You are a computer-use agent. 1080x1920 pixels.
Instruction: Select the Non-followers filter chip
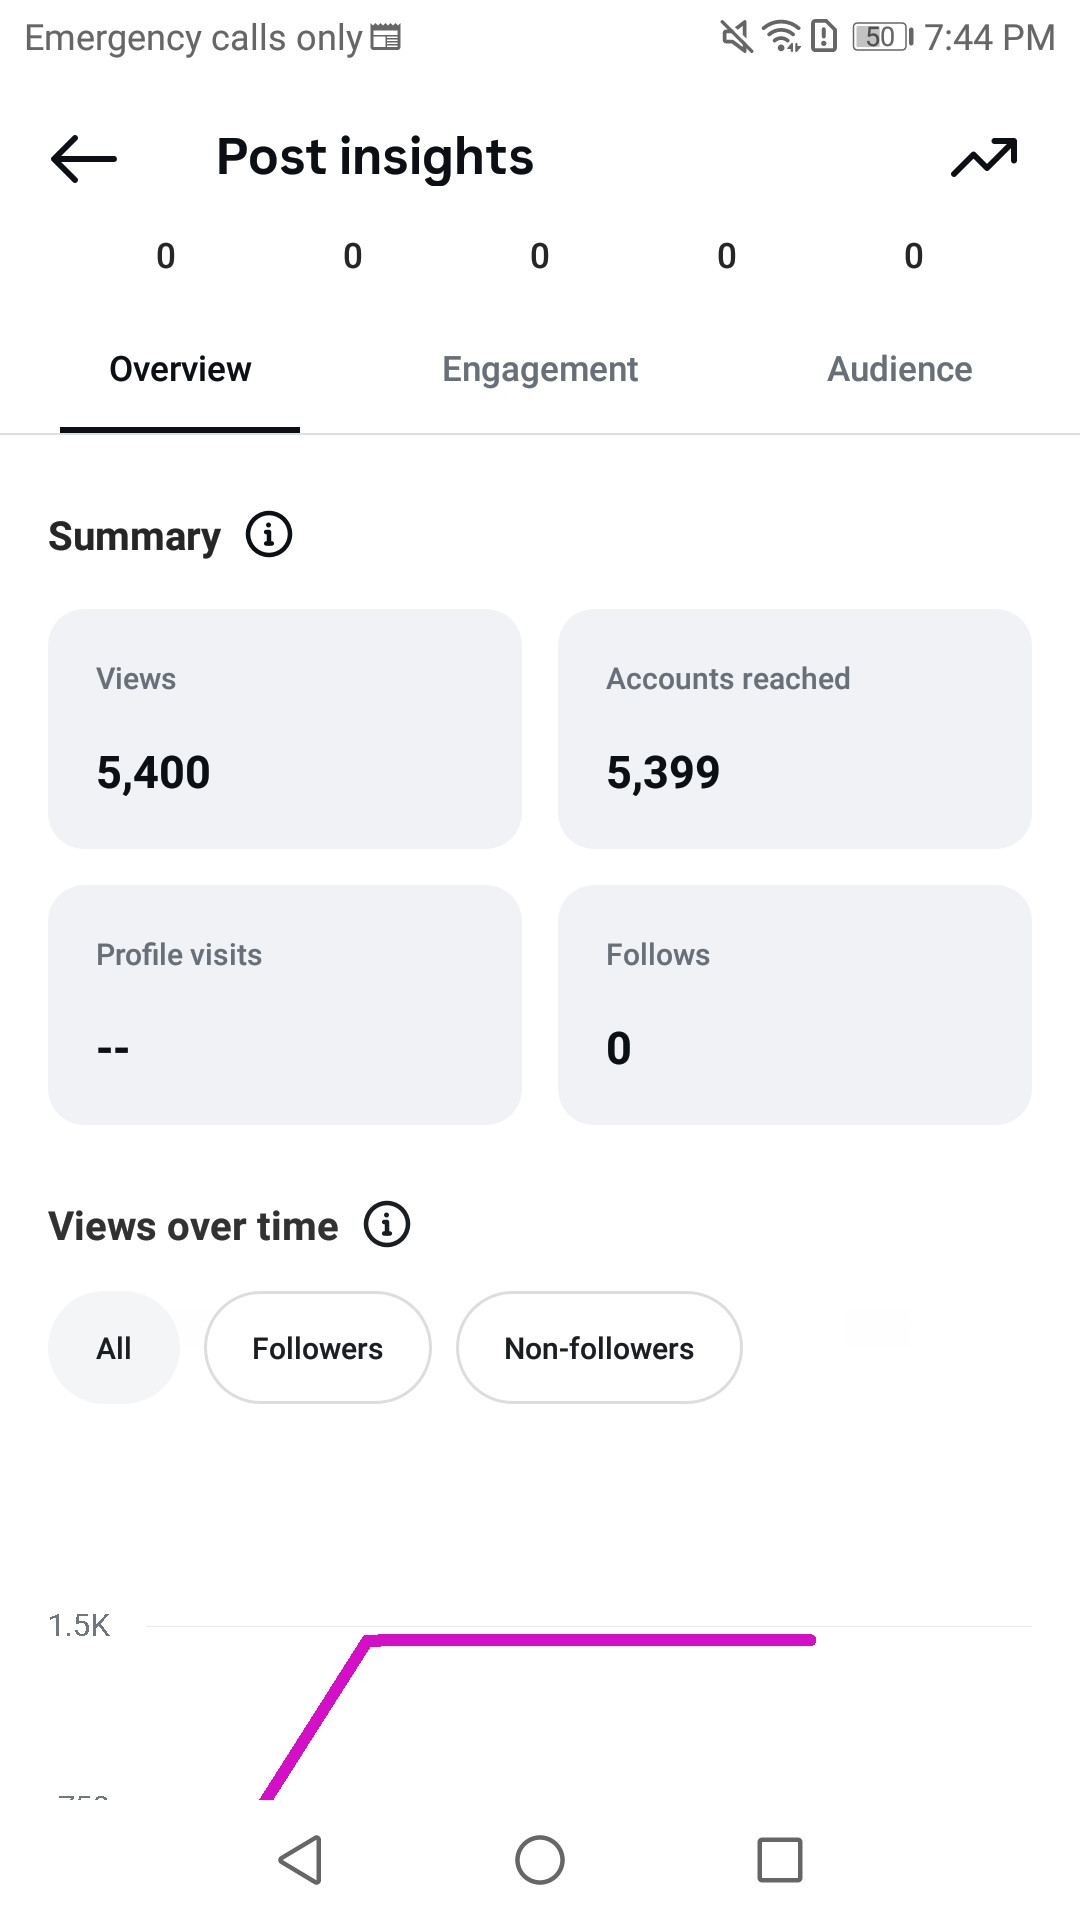599,1348
